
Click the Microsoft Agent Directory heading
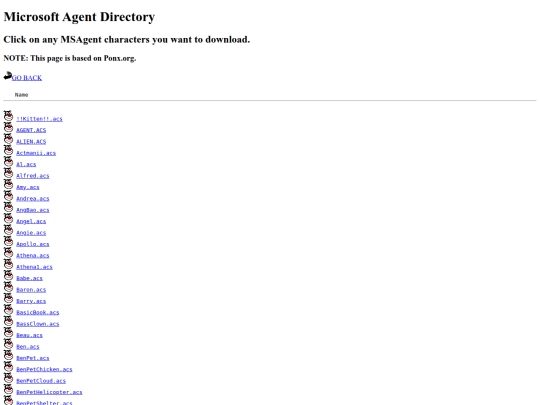(x=79, y=17)
